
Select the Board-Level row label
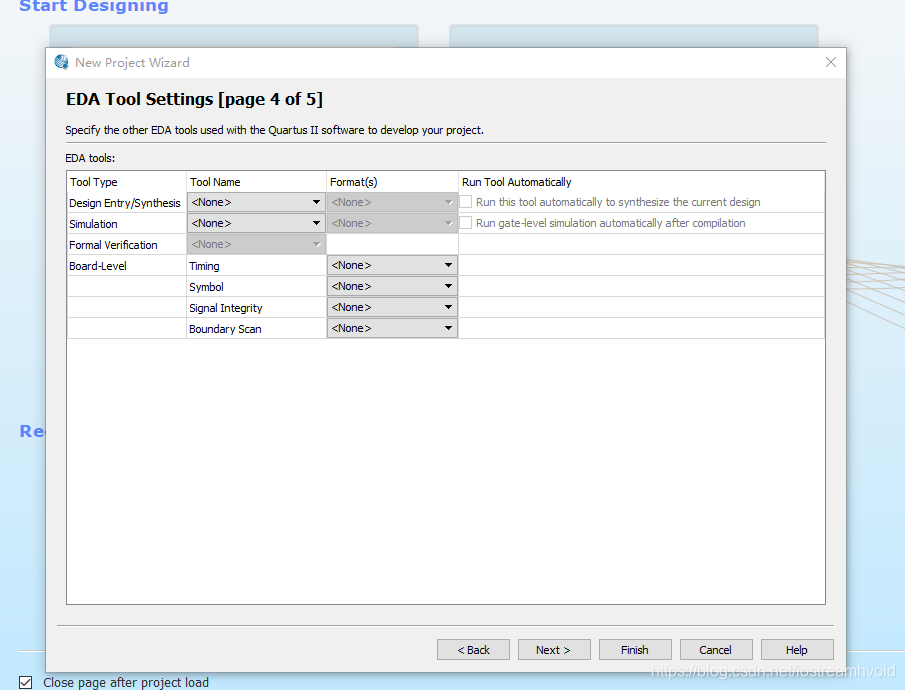coord(98,266)
